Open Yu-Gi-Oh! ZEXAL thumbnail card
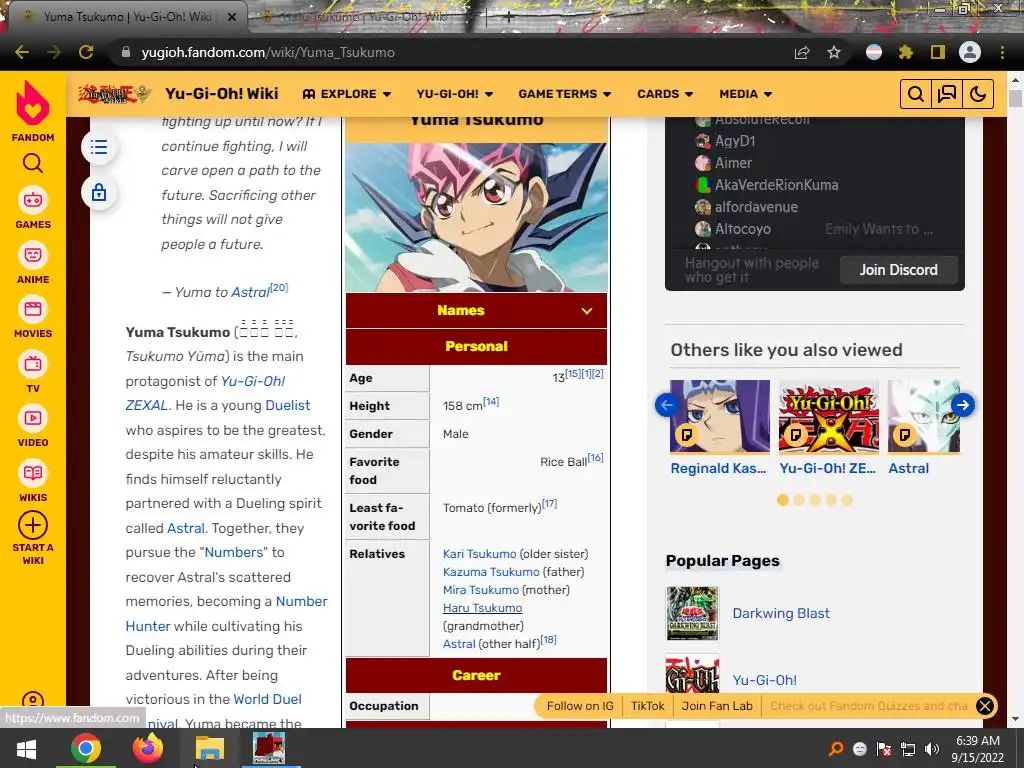Image resolution: width=1024 pixels, height=768 pixels. (829, 417)
